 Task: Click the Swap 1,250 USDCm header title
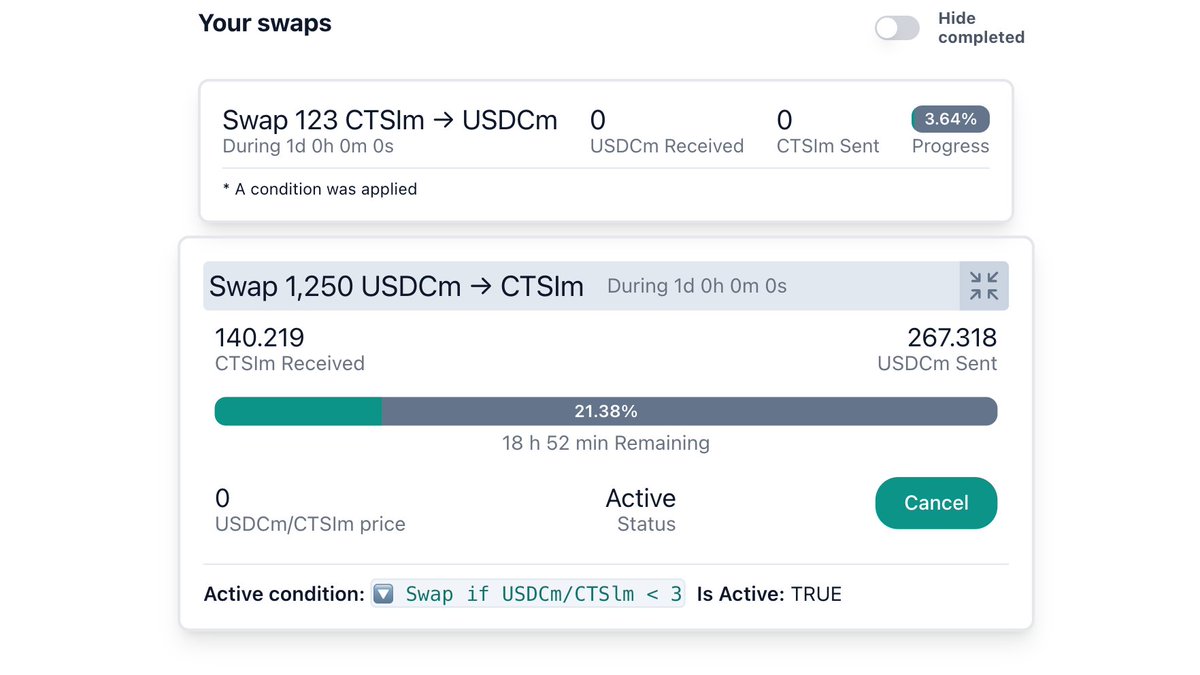(x=397, y=286)
